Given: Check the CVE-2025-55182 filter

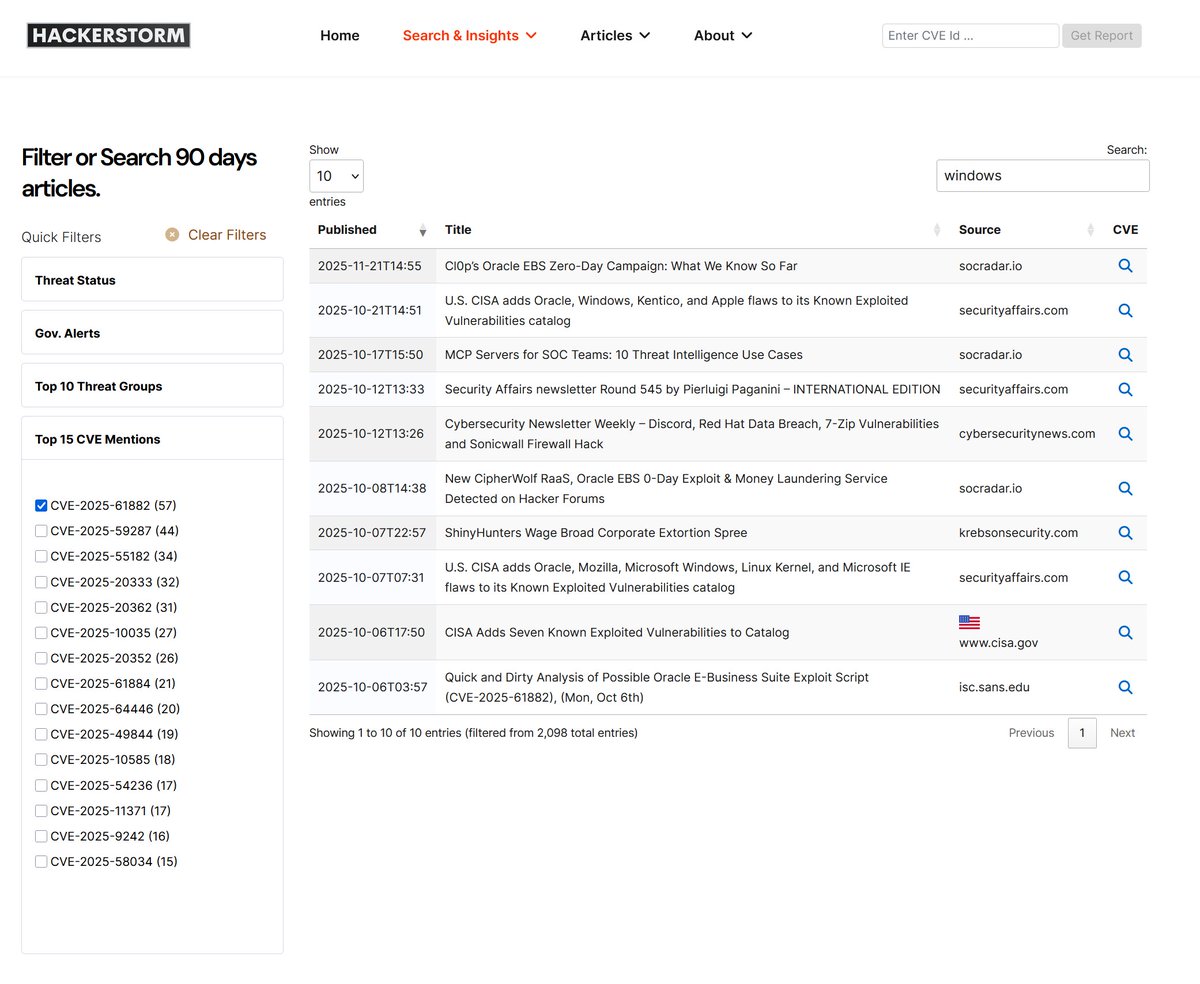Looking at the screenshot, I should (x=41, y=557).
